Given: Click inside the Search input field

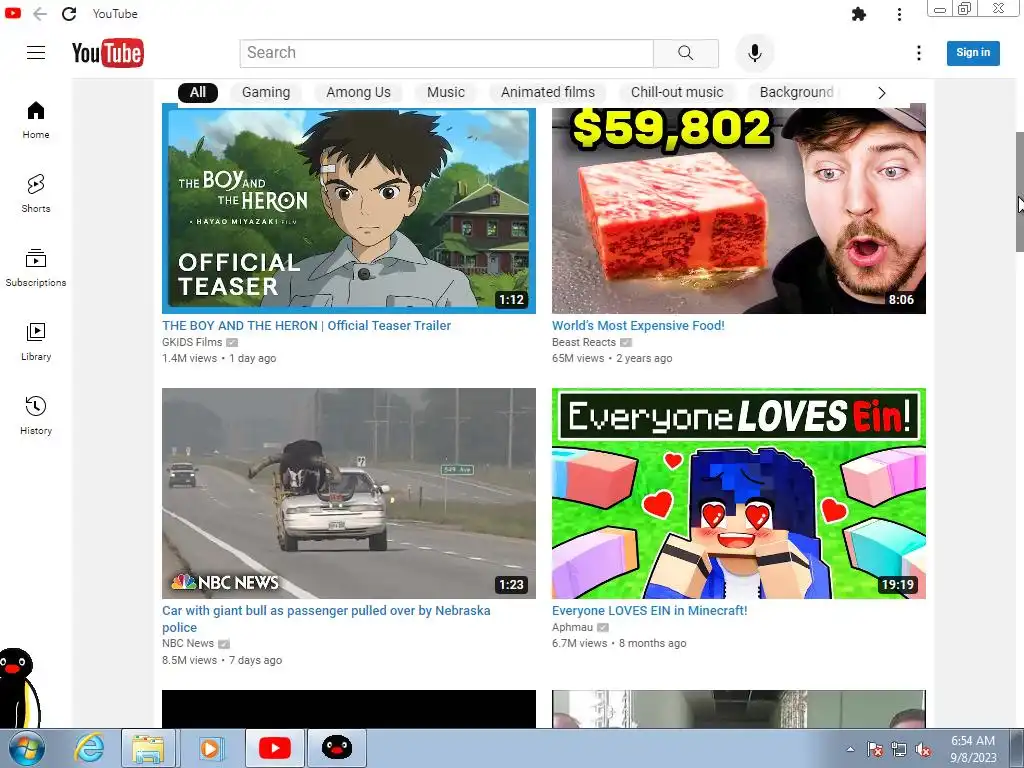Looking at the screenshot, I should 447,53.
